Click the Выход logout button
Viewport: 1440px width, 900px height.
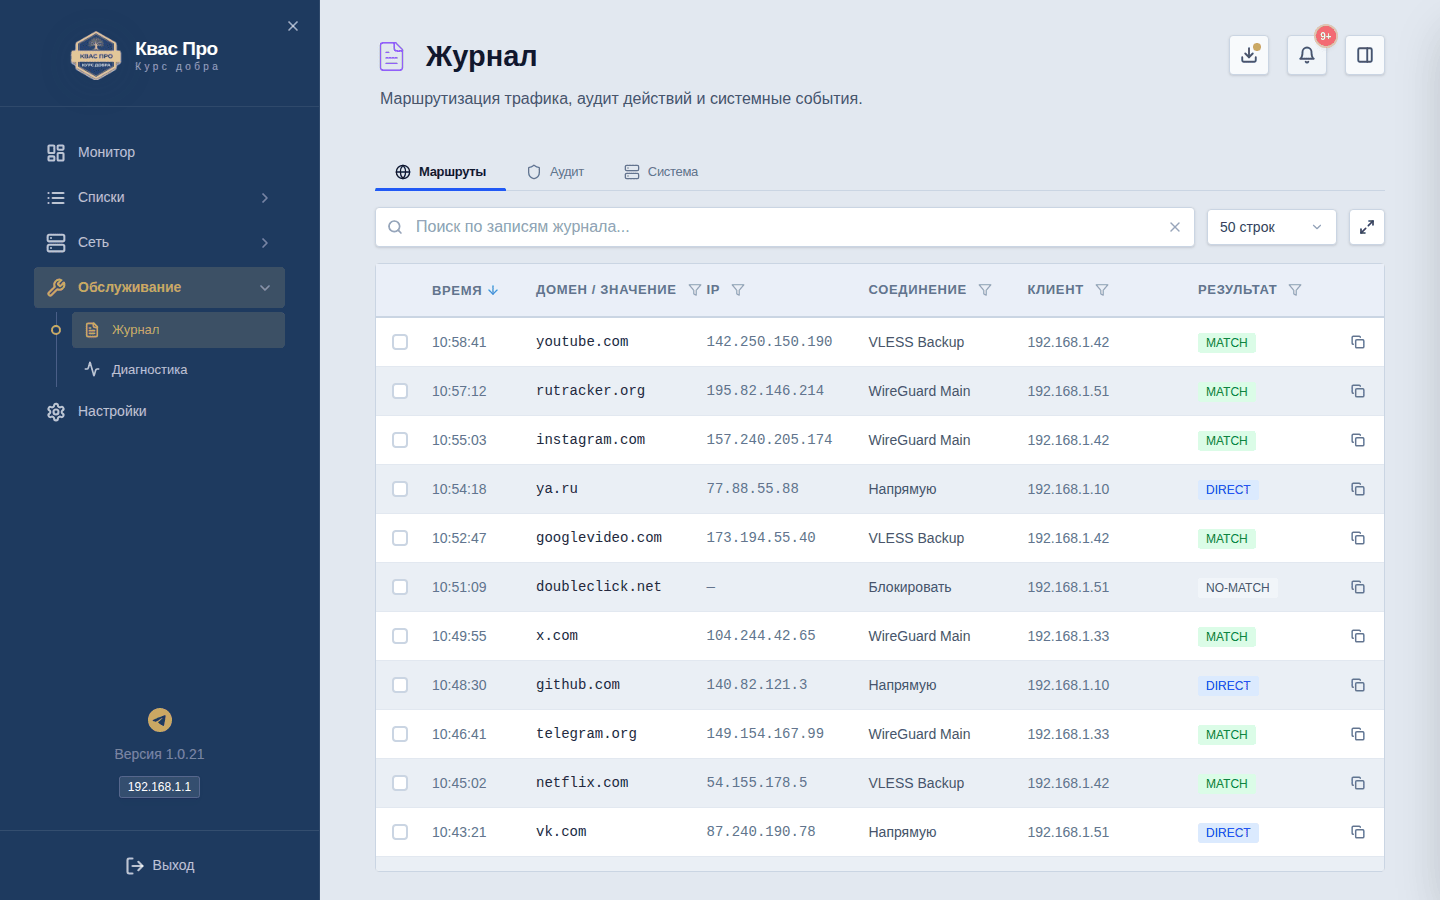(x=160, y=865)
